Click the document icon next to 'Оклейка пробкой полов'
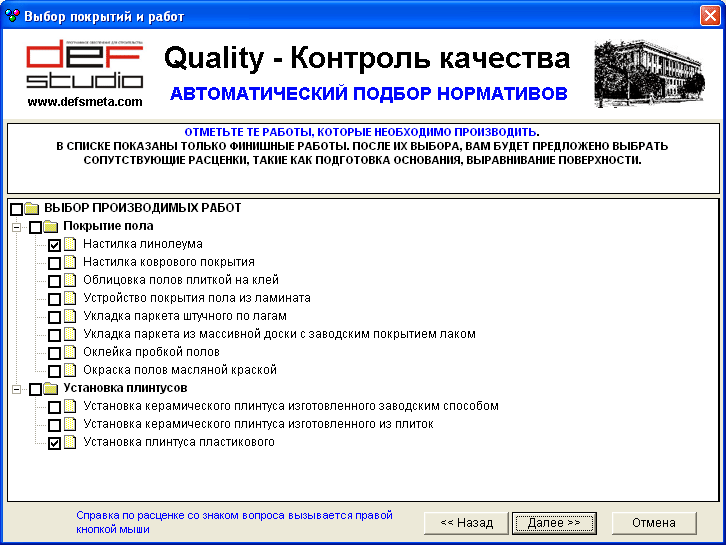The height and width of the screenshot is (545, 726). click(70, 353)
